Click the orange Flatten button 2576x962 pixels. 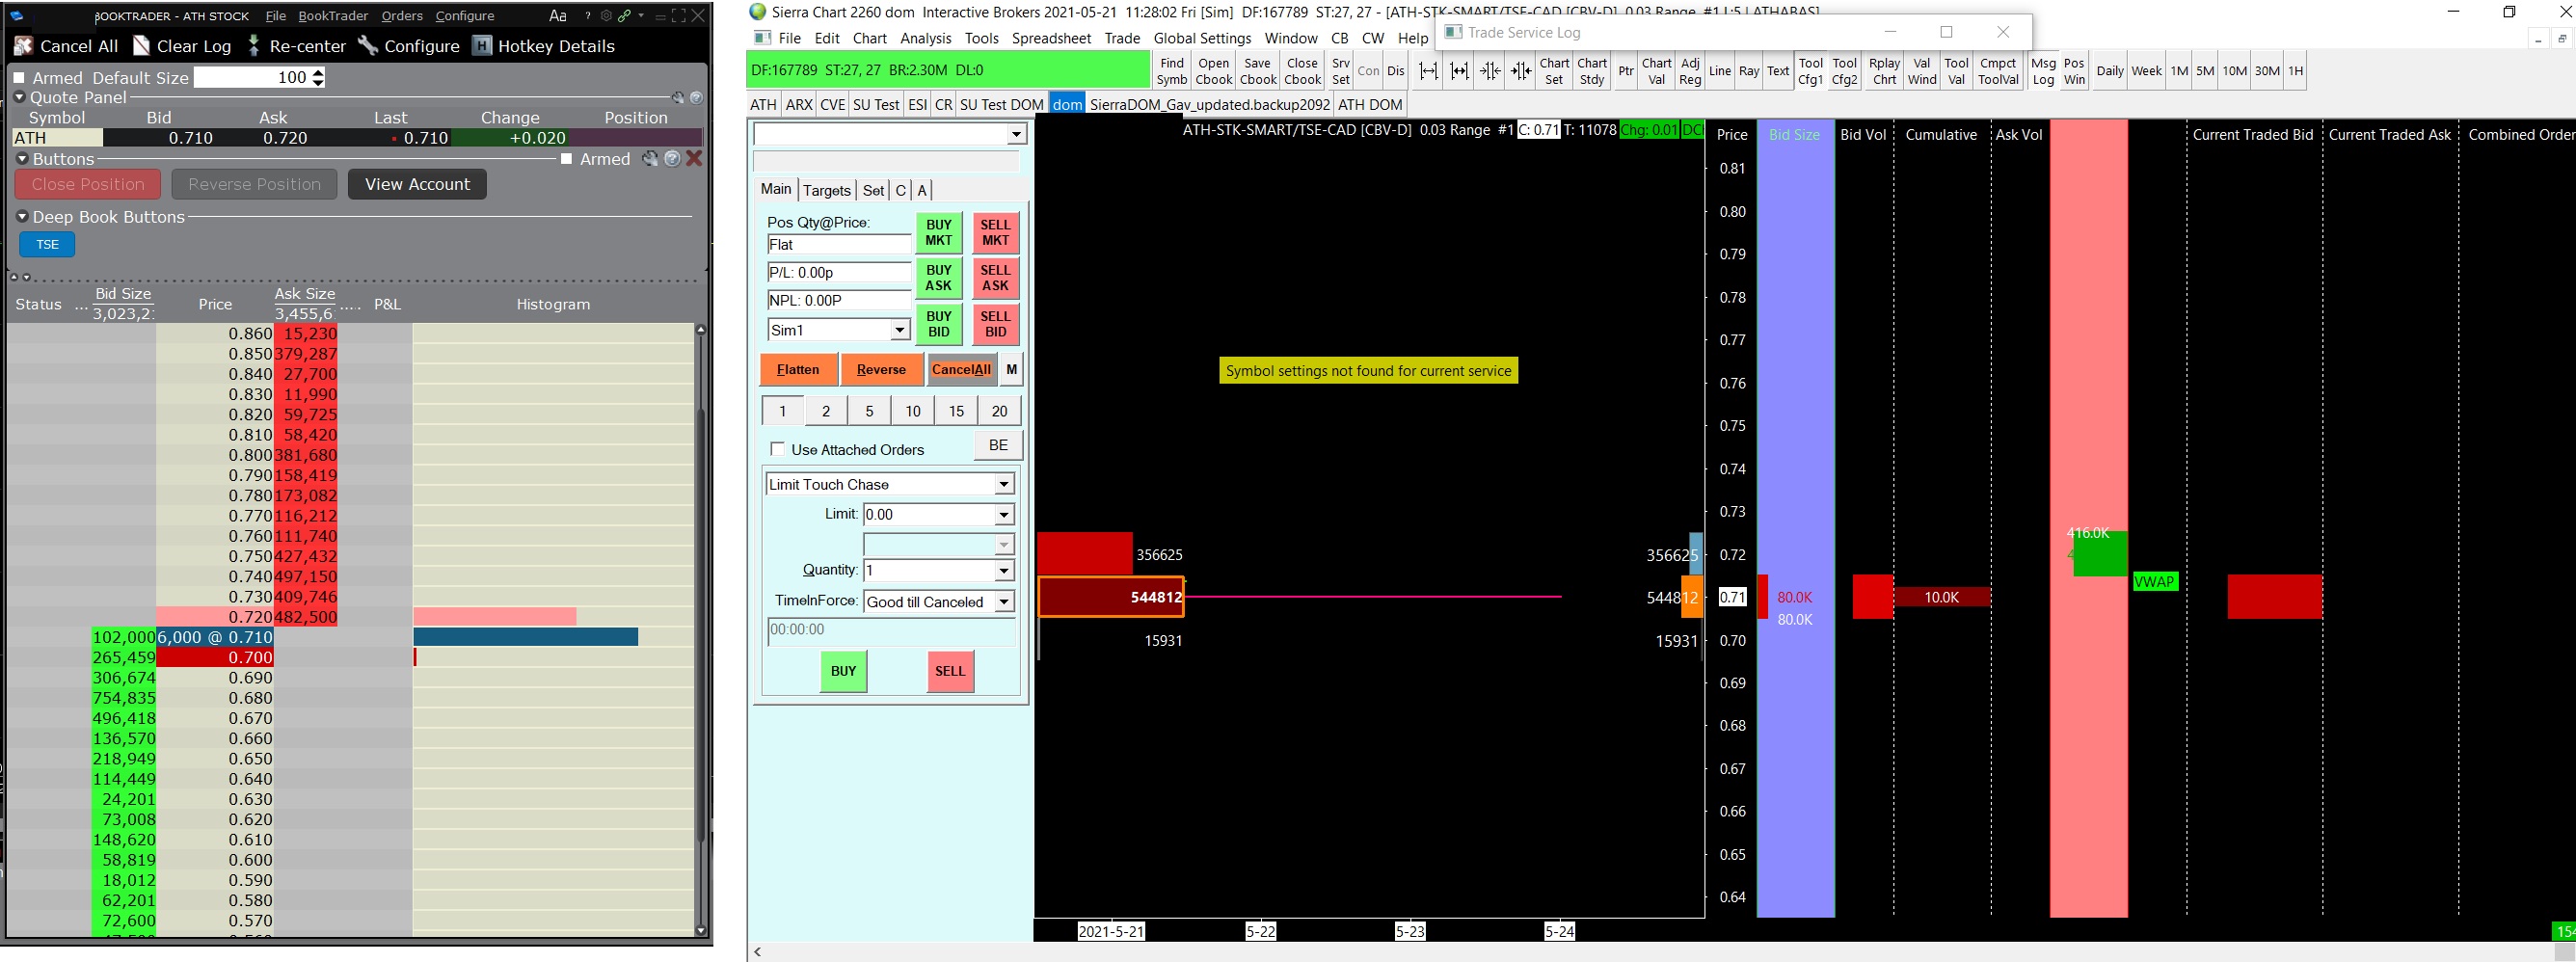[798, 369]
